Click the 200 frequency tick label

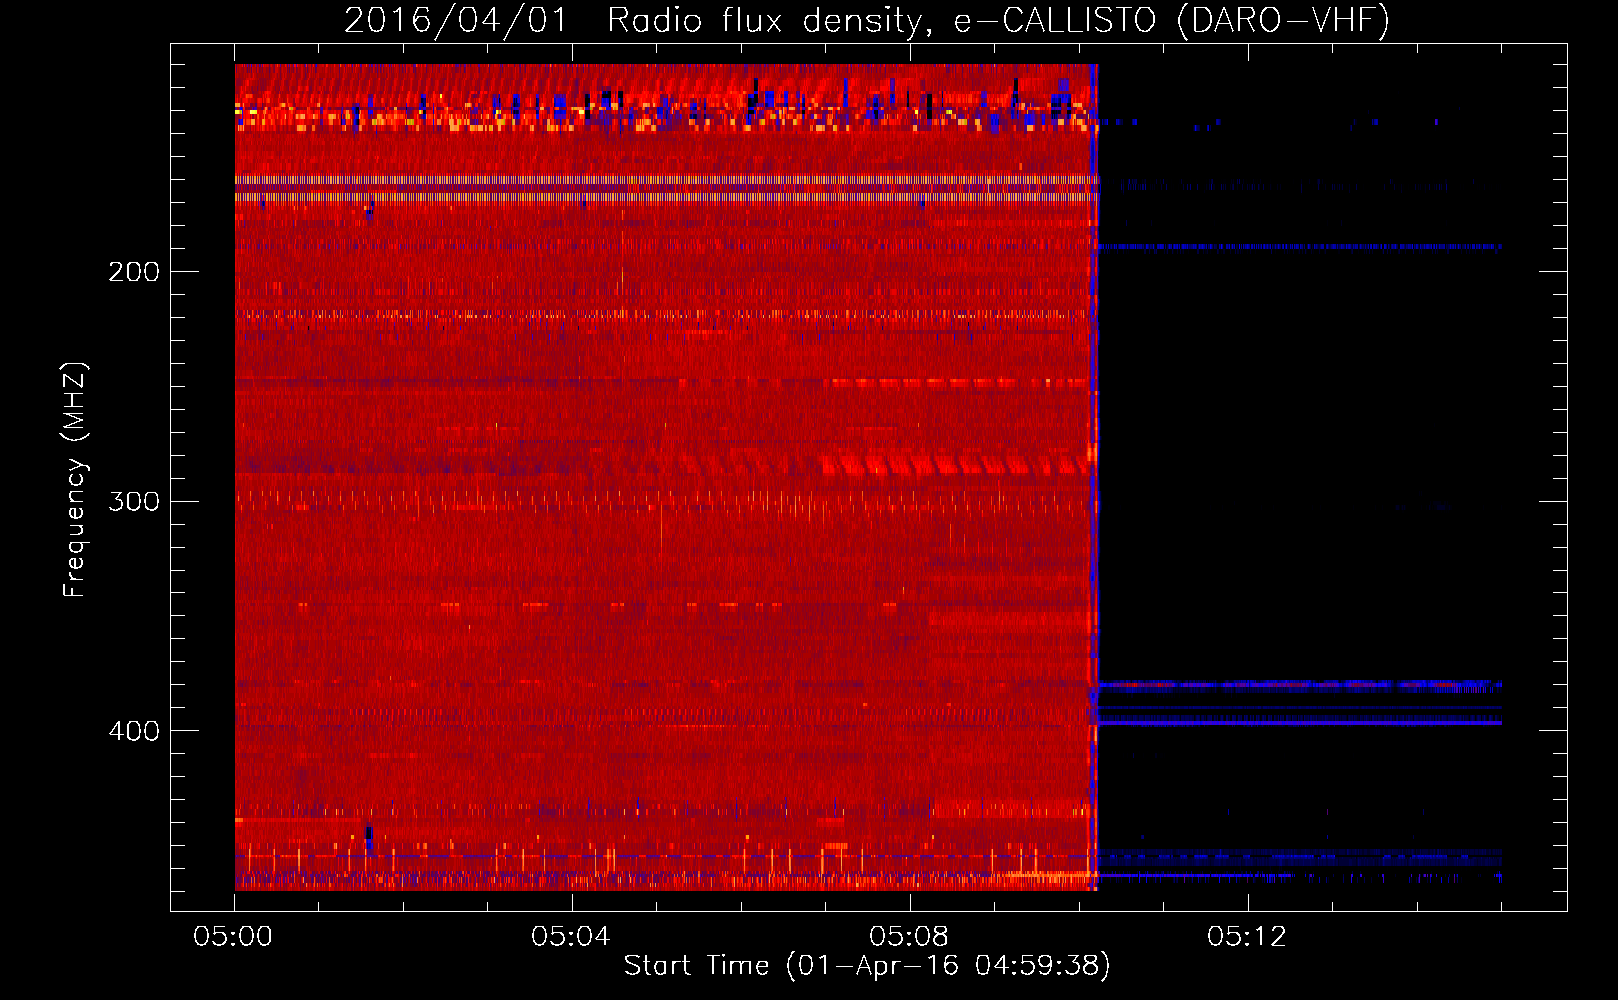pos(134,272)
